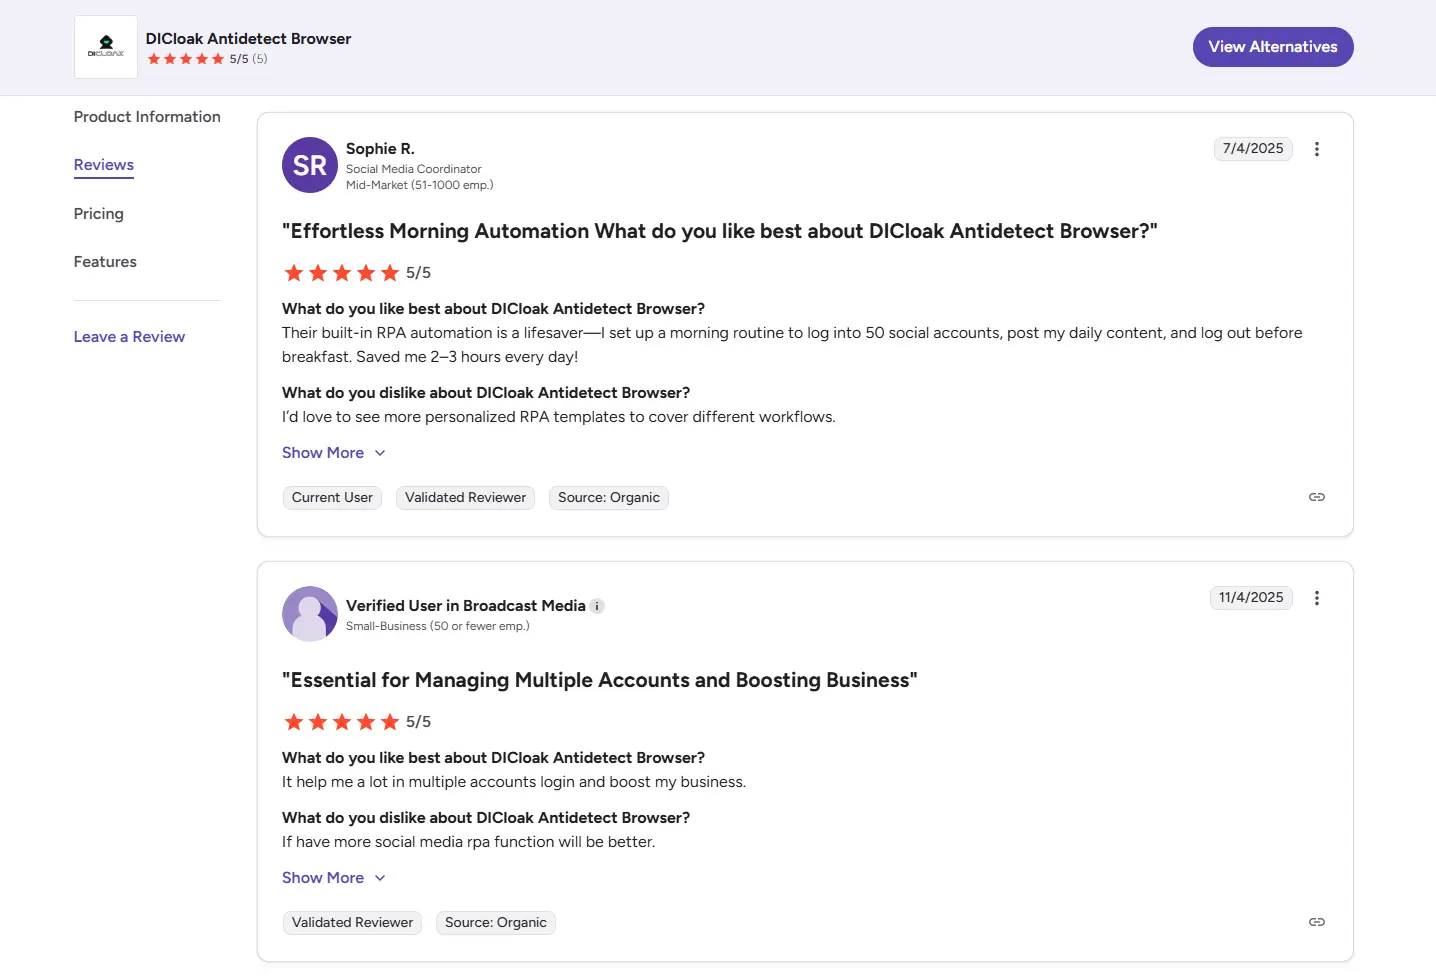The width and height of the screenshot is (1436, 980).
Task: Click the Verified User profile avatar
Action: point(310,613)
